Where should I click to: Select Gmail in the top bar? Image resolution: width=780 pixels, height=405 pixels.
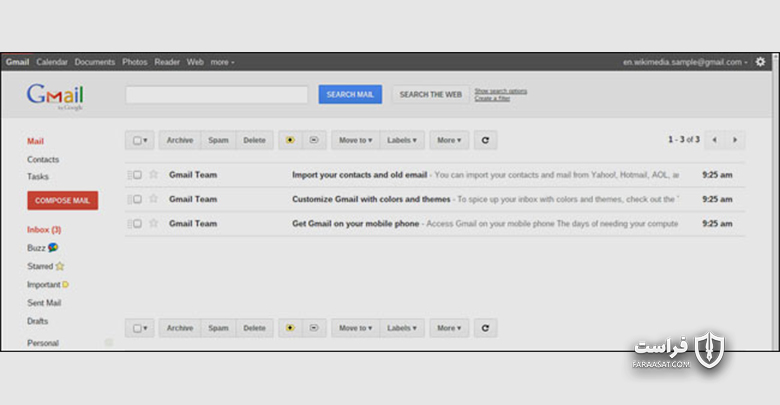[17, 62]
